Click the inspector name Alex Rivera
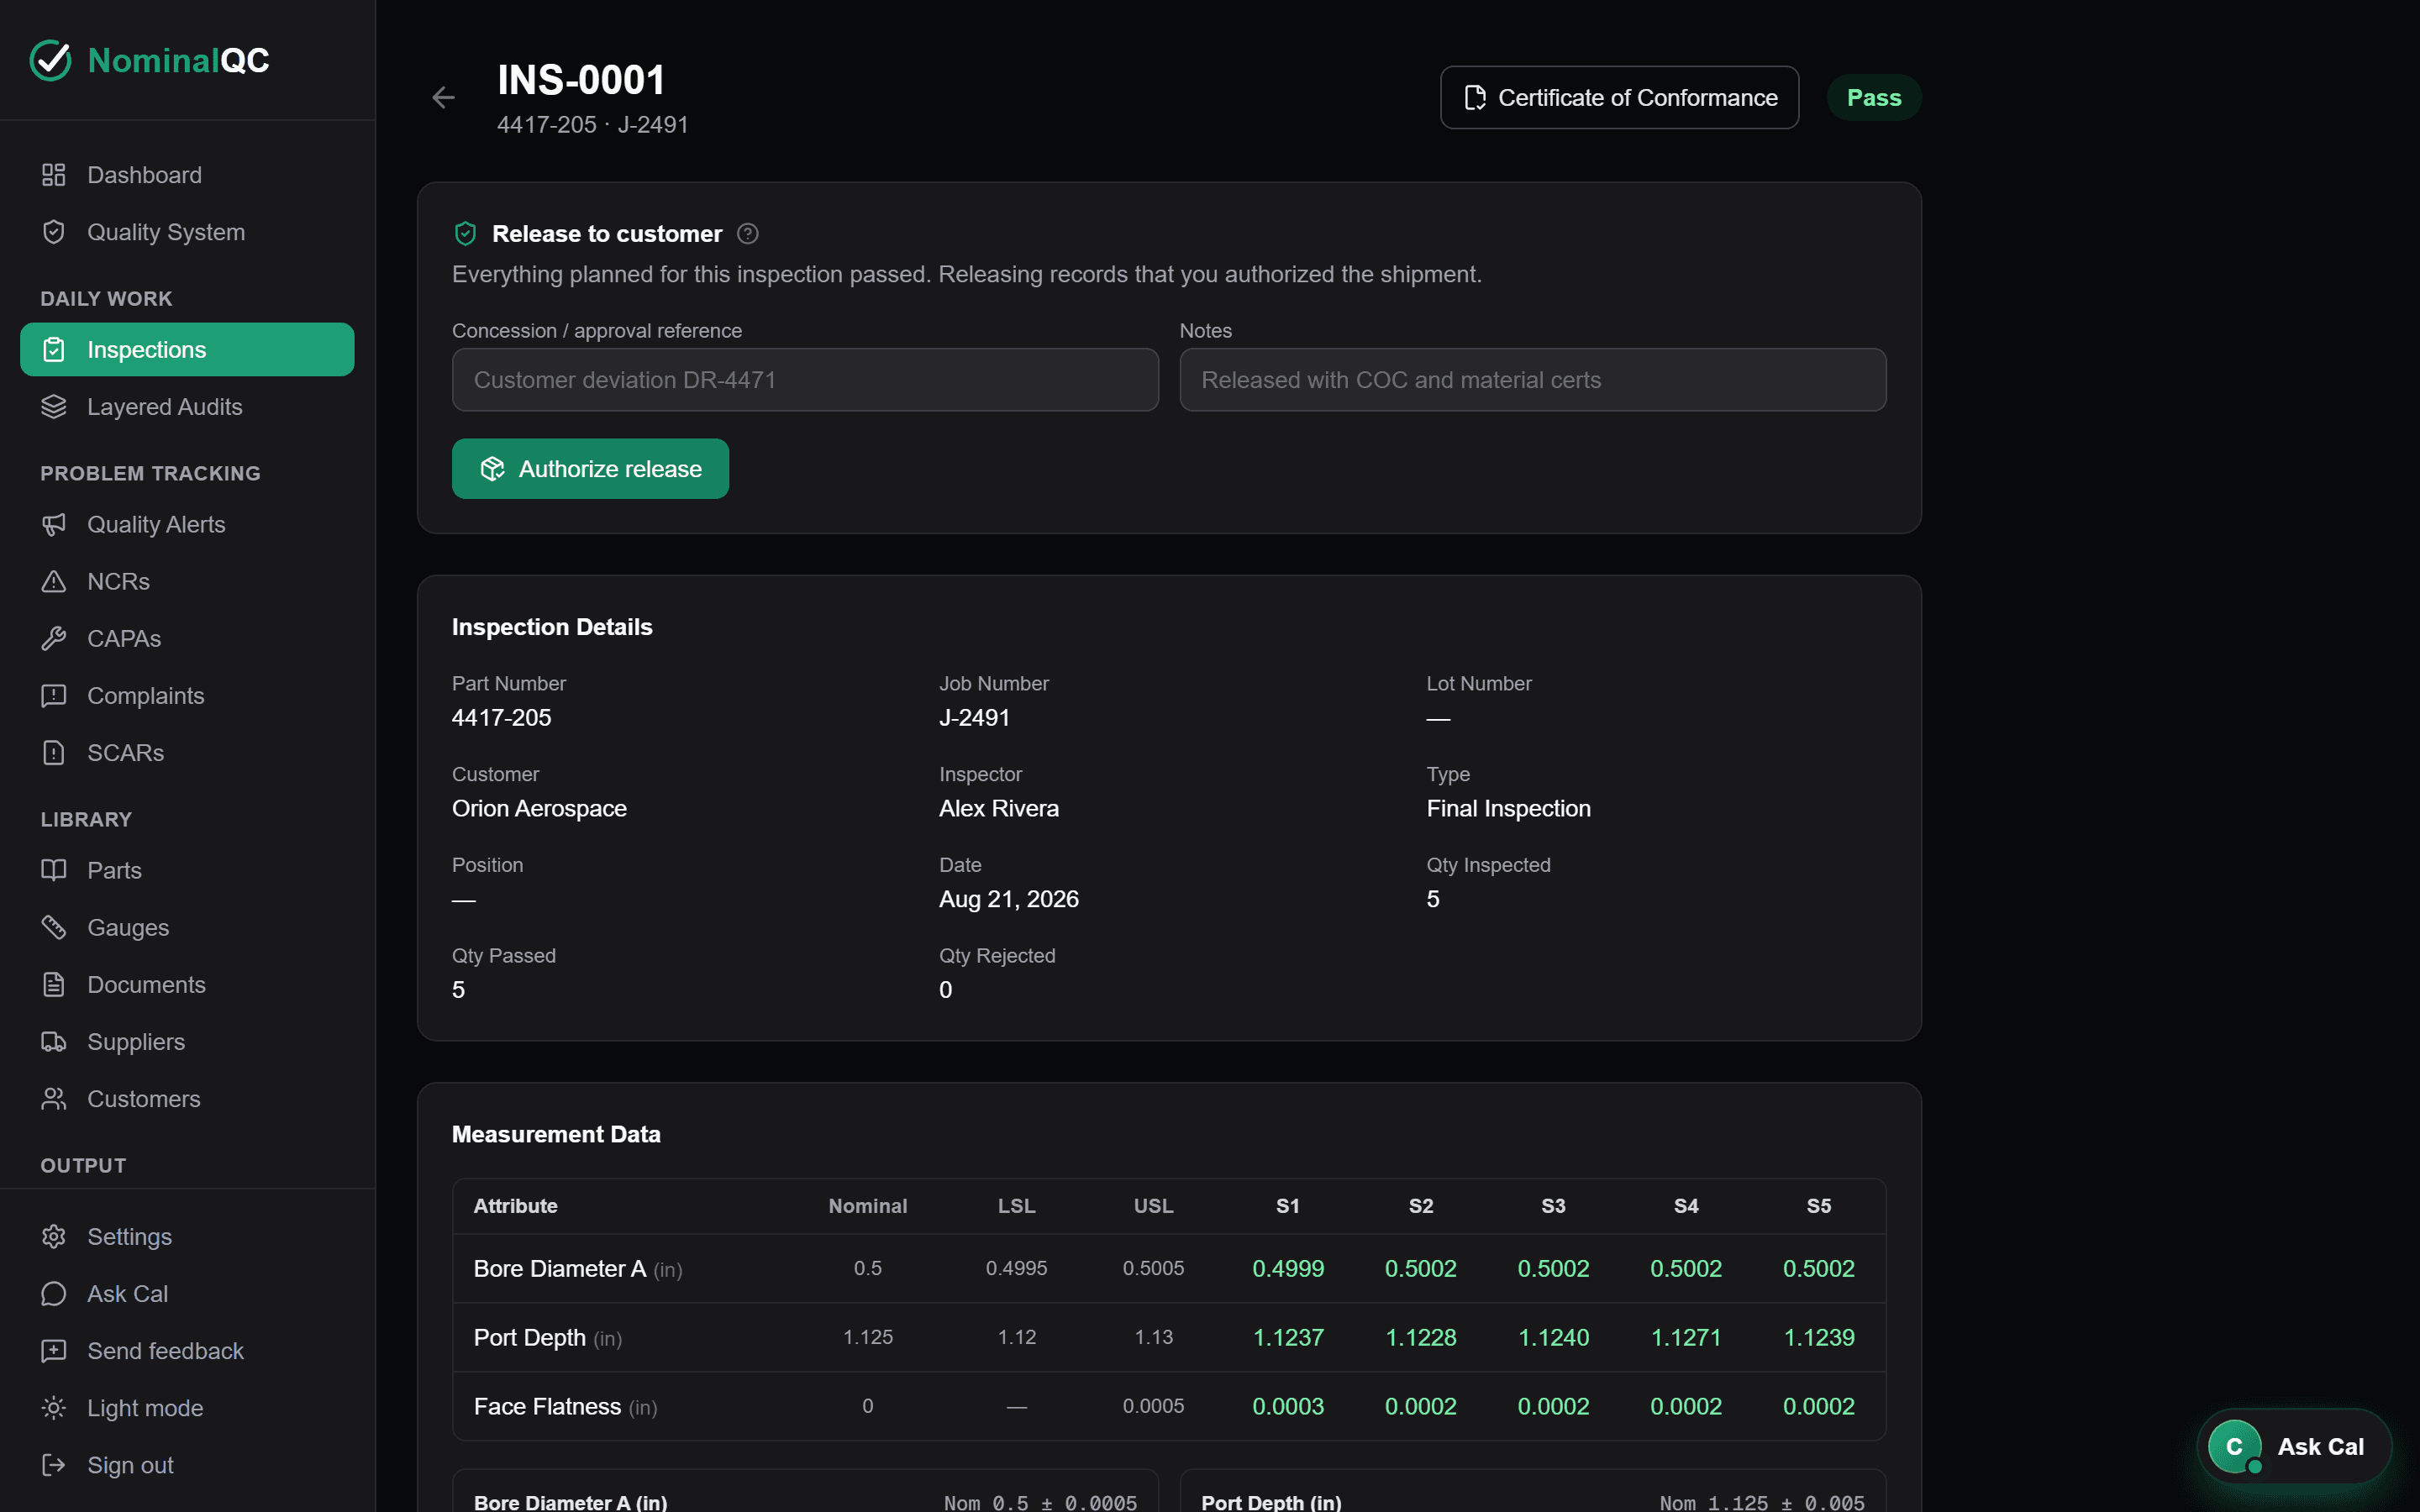Image resolution: width=2420 pixels, height=1512 pixels. (x=998, y=808)
